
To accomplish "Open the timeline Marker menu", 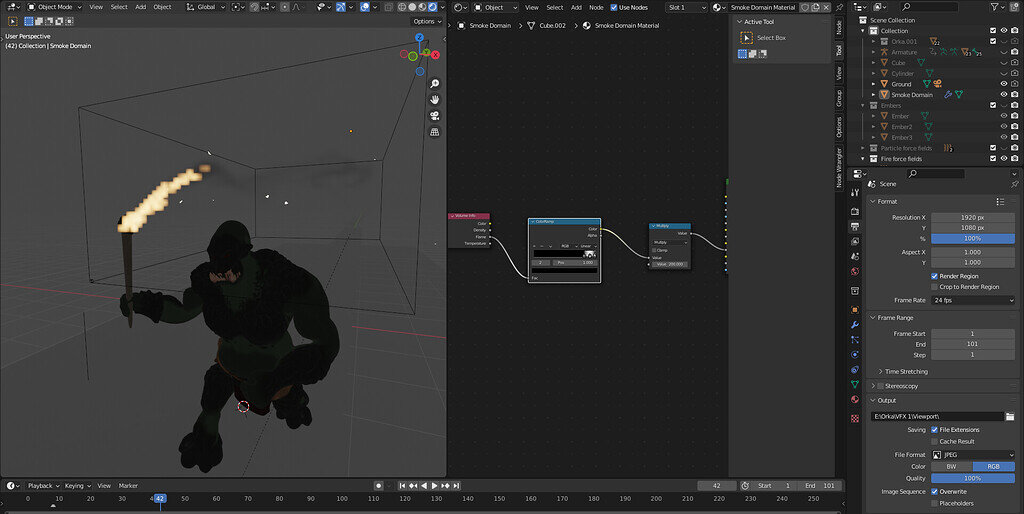I will [x=128, y=486].
